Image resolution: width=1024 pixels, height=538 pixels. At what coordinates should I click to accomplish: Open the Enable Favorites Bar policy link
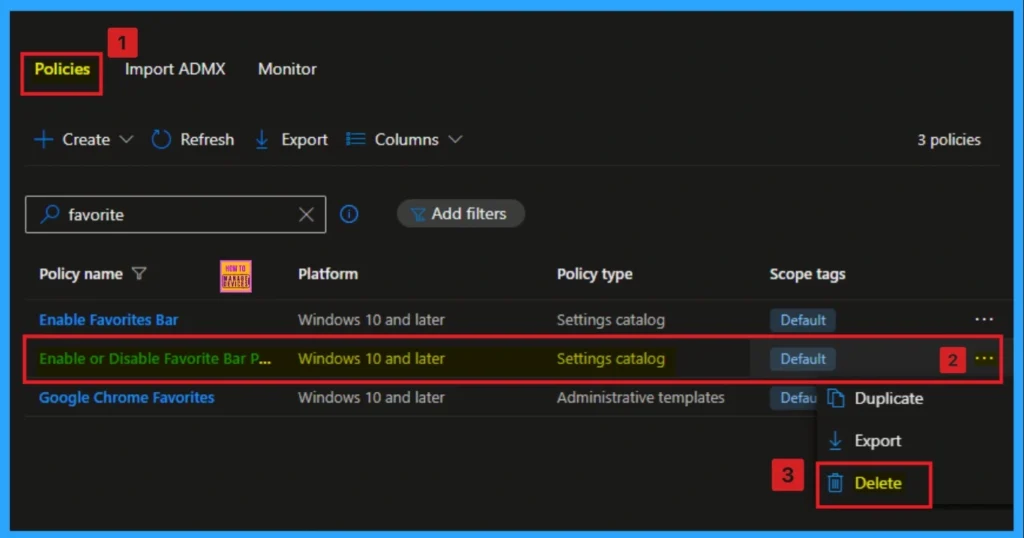(x=108, y=320)
